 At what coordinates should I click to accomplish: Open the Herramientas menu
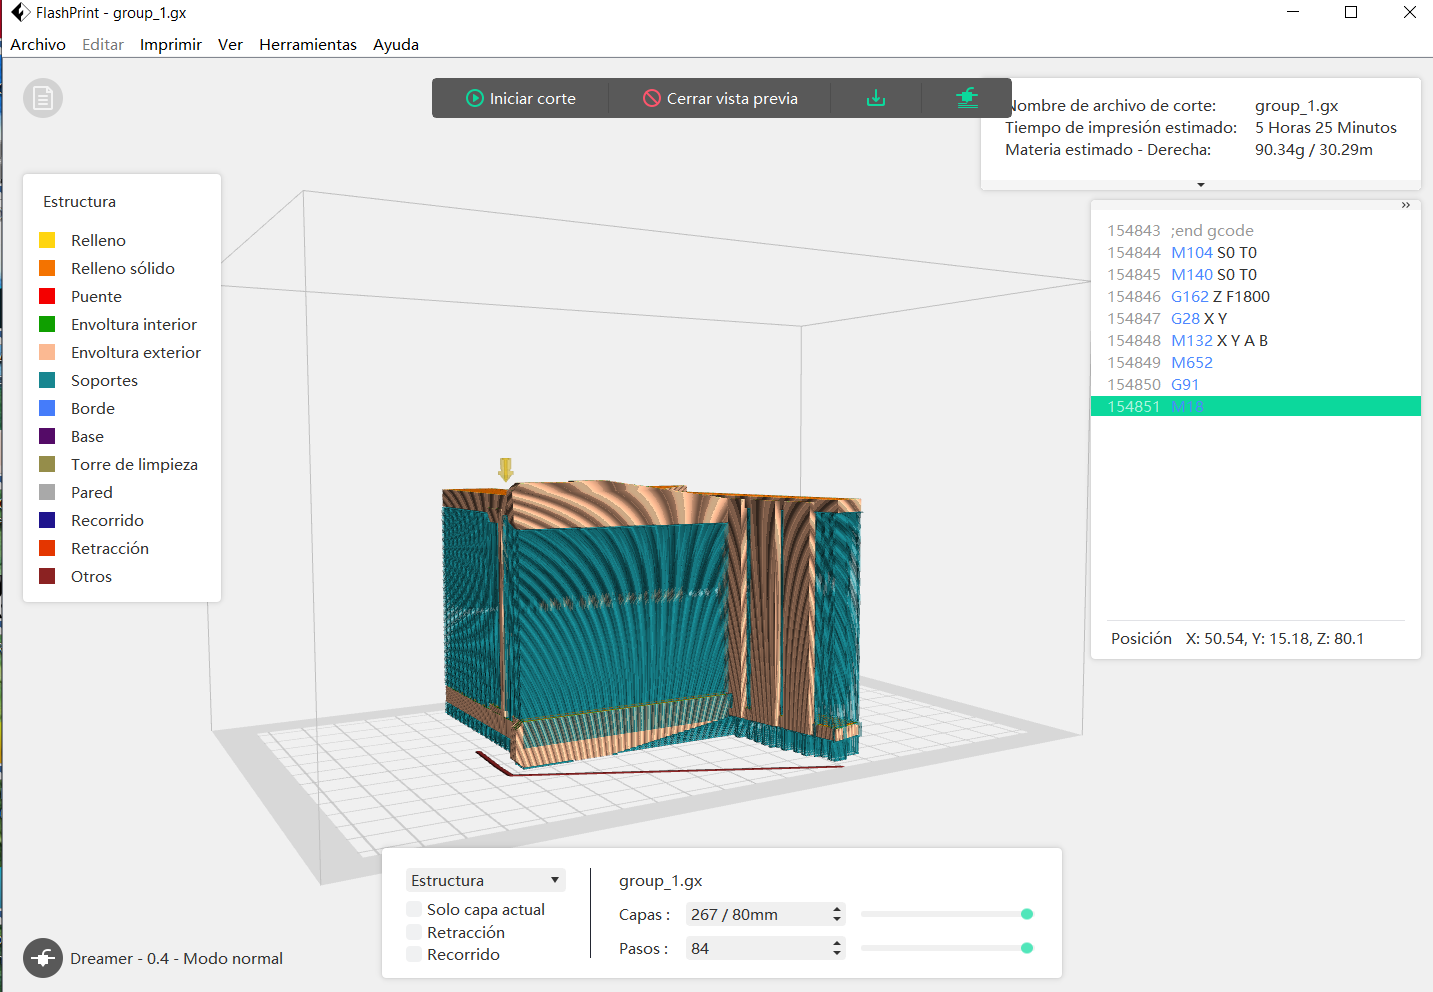coord(307,44)
